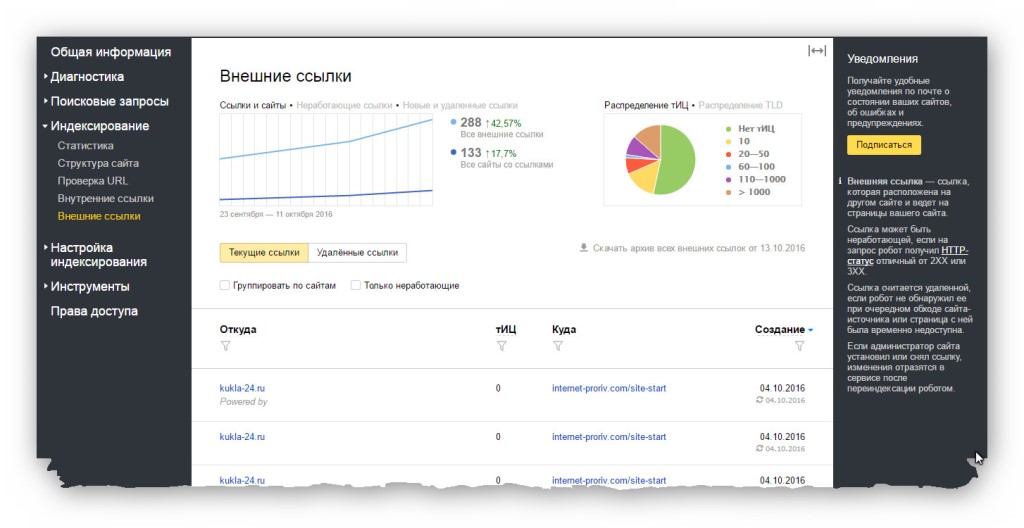Select Распределение тИЦ pie tab

[646, 105]
